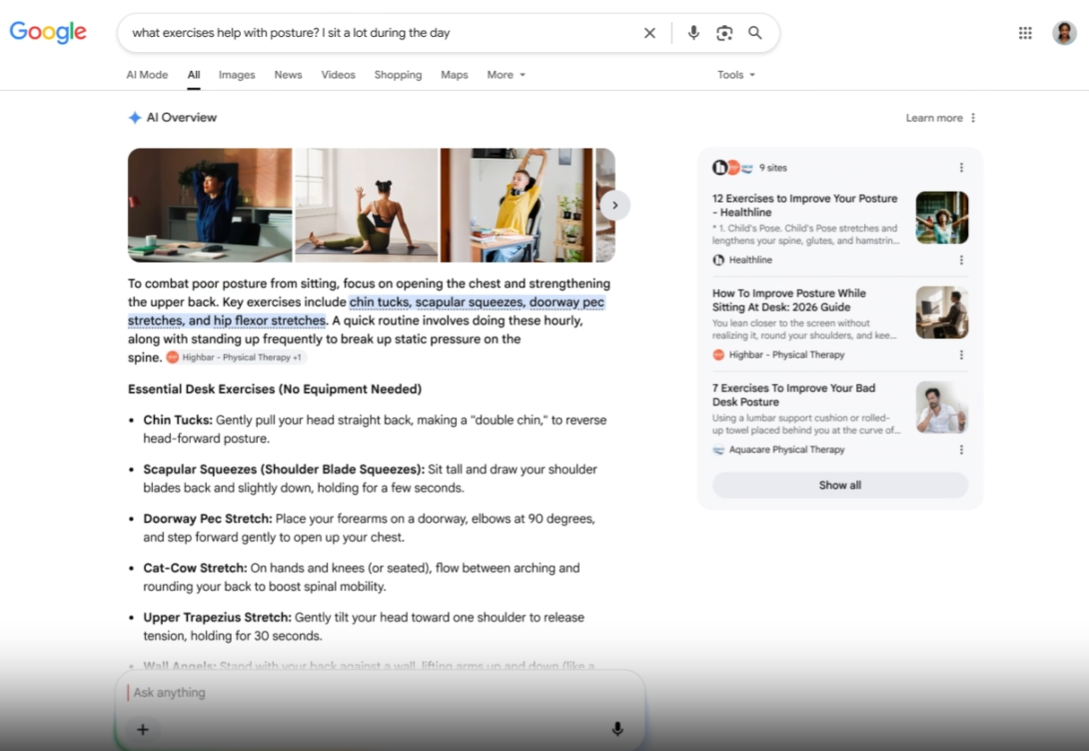Open three-dot menu for Healthline source
Viewport: 1089px width, 751px height.
pos(961,260)
